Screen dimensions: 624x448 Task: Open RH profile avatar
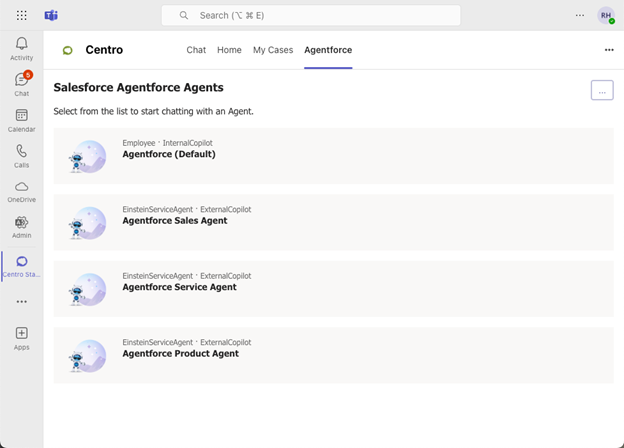[x=606, y=16]
